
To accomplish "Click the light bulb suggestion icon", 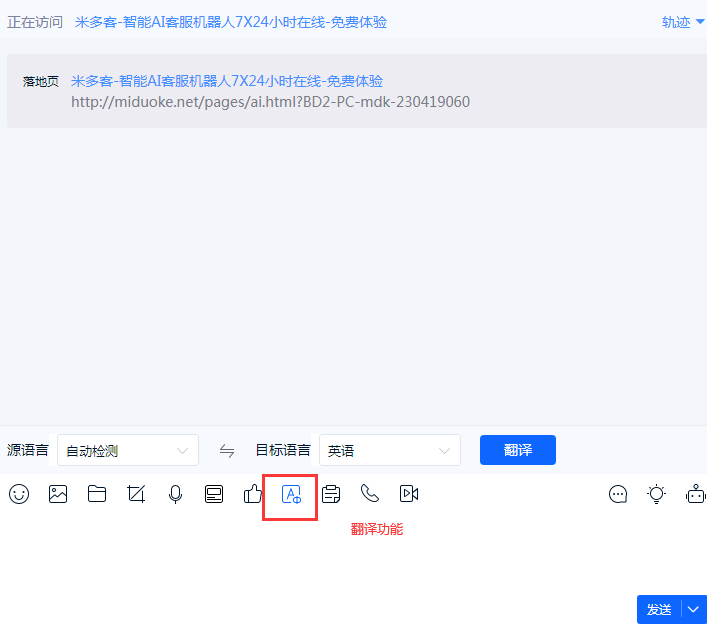I will pos(656,494).
